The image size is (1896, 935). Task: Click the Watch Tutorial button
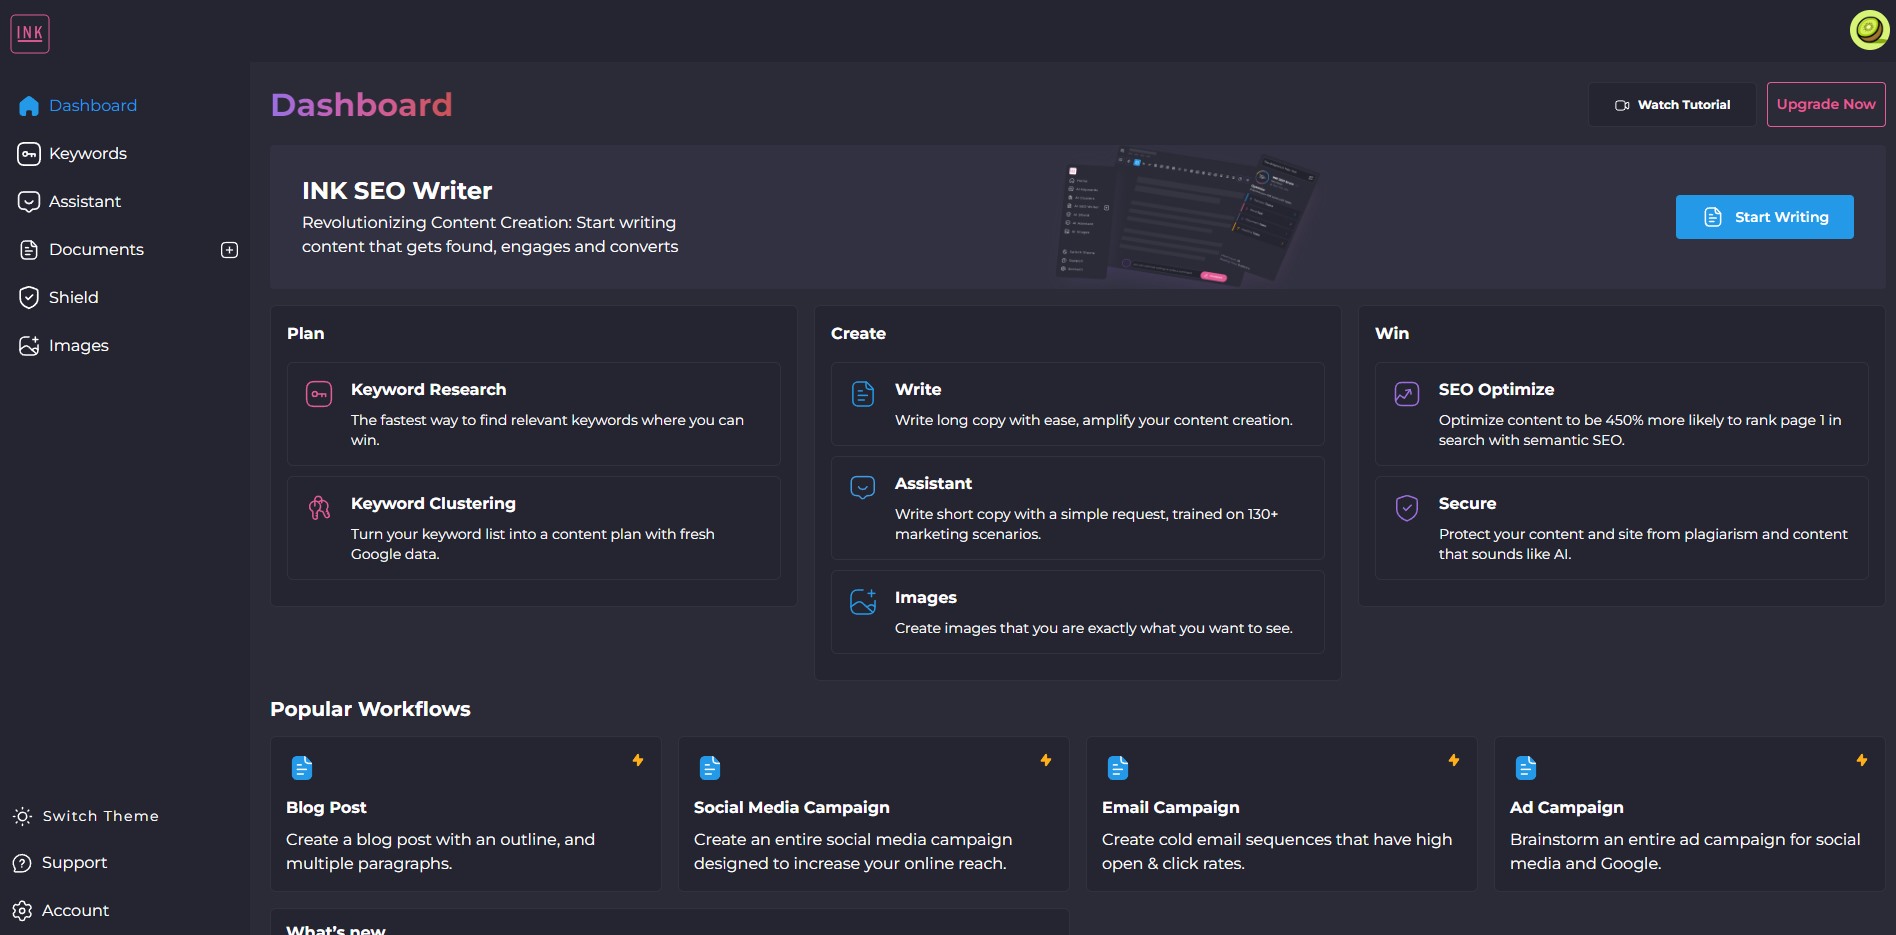coord(1672,104)
